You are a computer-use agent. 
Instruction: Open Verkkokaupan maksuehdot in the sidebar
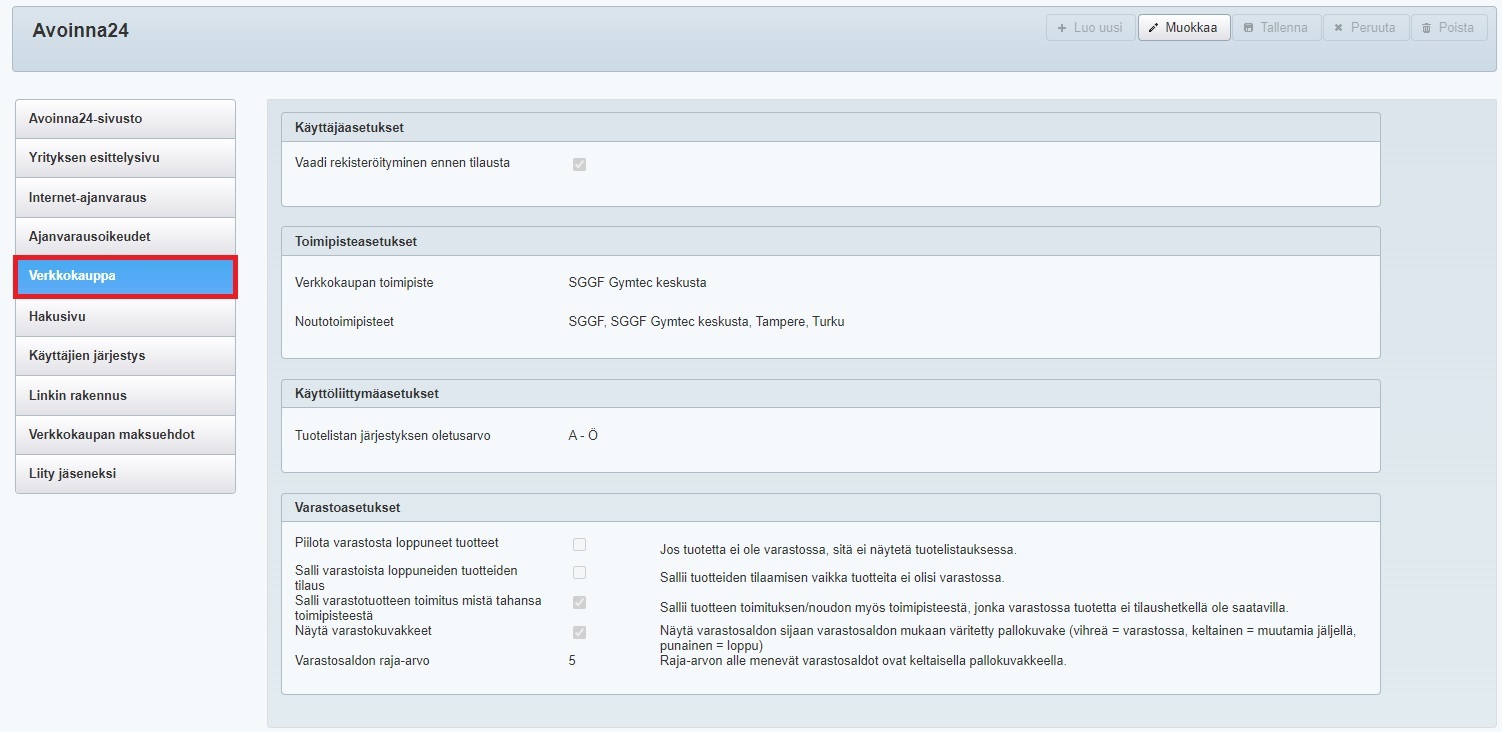point(125,435)
